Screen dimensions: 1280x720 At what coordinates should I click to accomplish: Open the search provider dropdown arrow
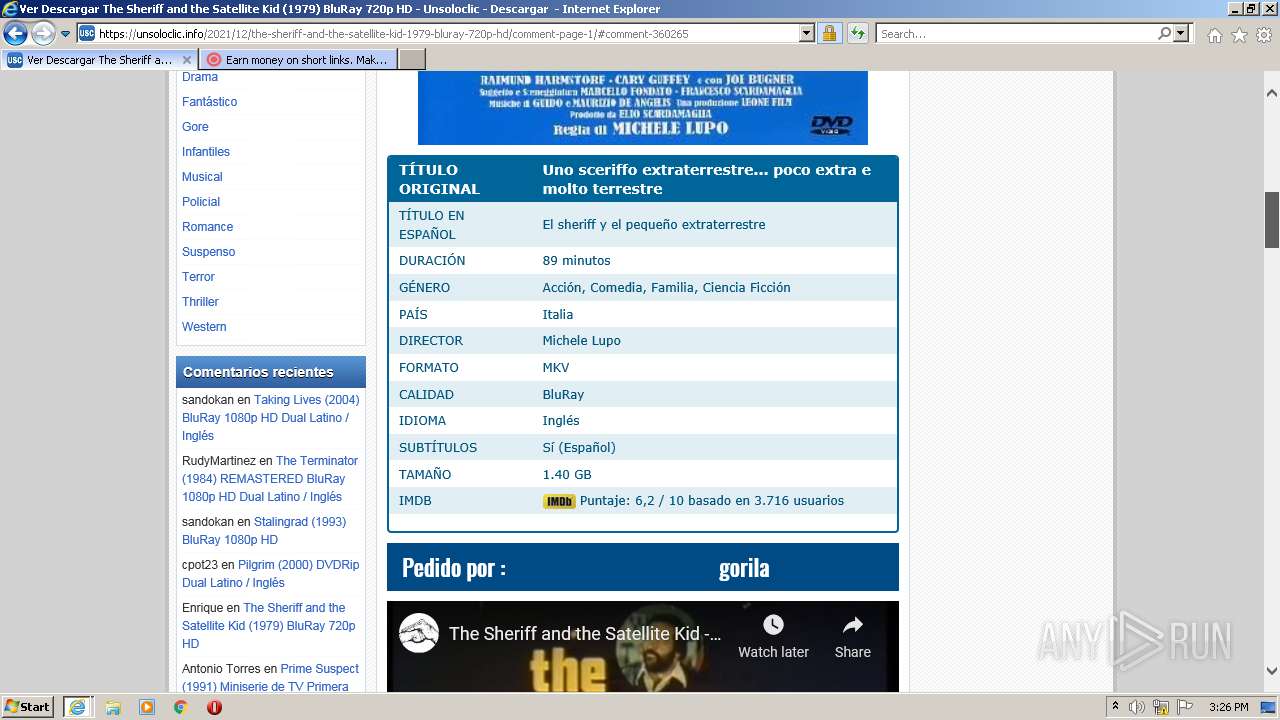pyautogui.click(x=1181, y=34)
